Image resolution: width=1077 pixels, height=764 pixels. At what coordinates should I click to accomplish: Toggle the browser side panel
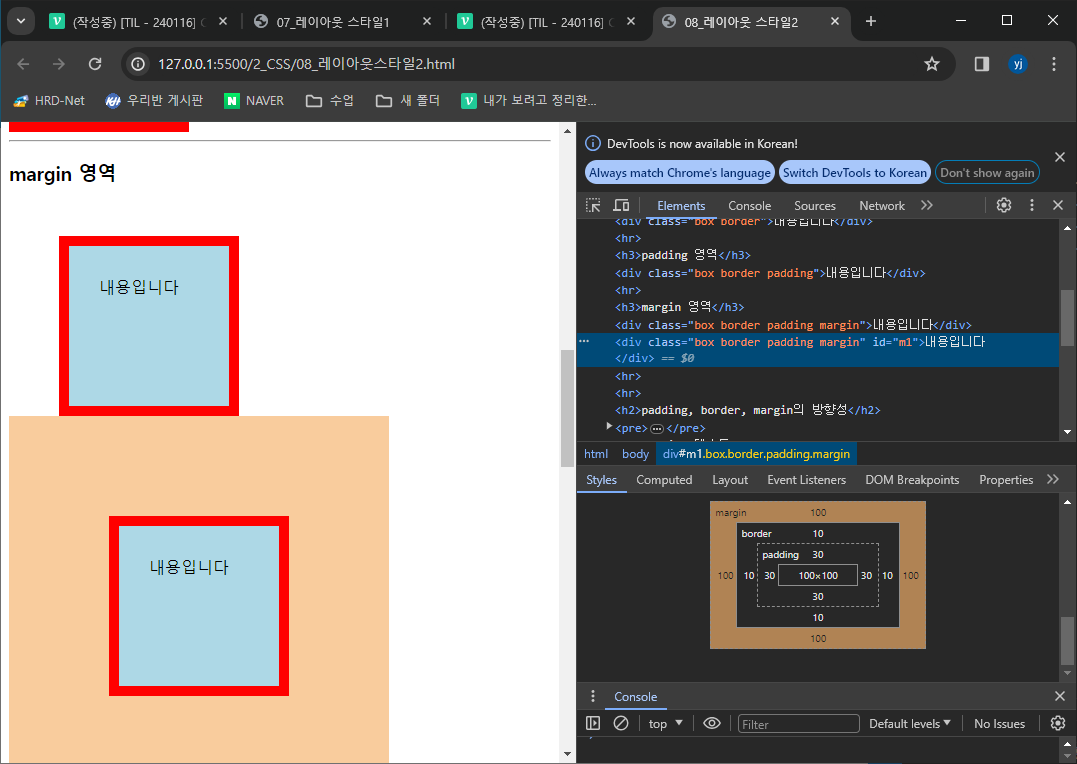click(982, 64)
